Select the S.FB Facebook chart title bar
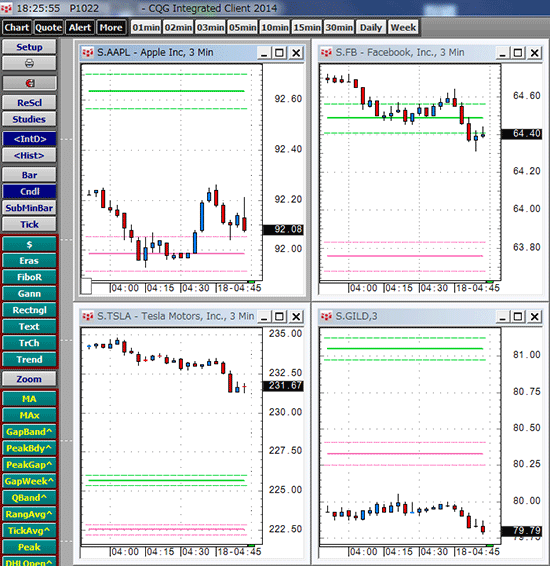 coord(431,53)
